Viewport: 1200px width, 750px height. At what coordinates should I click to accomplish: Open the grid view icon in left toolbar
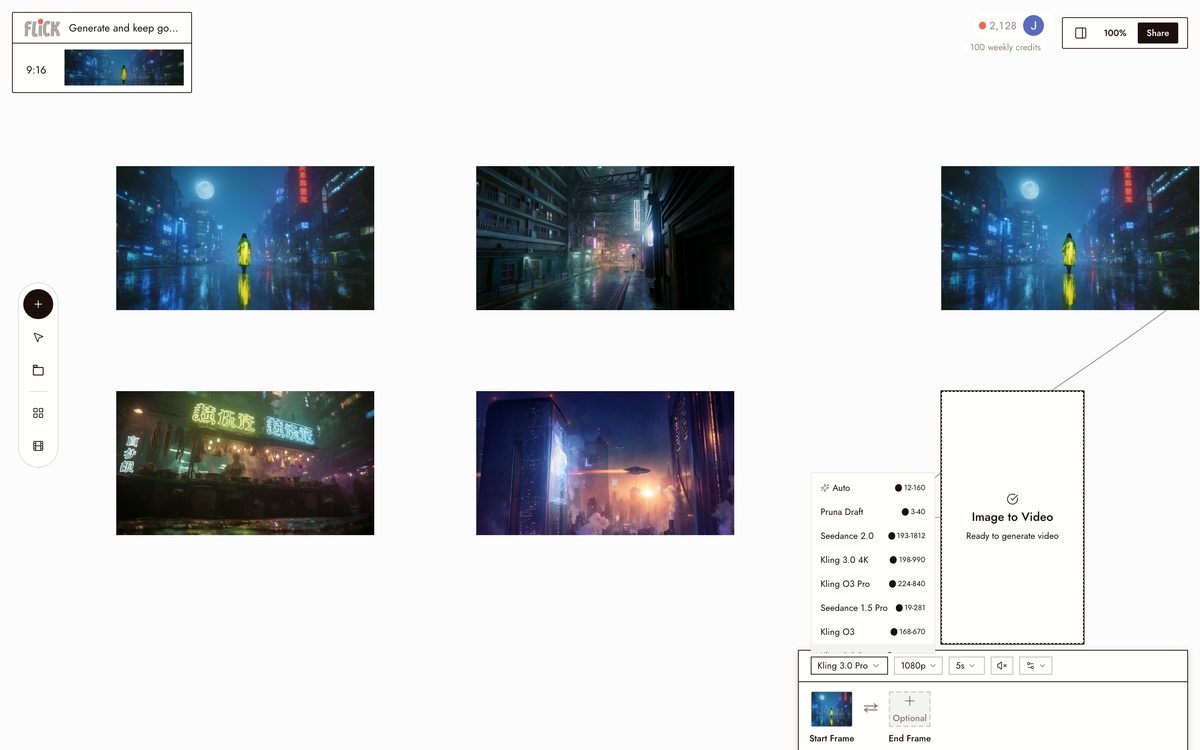click(x=38, y=413)
